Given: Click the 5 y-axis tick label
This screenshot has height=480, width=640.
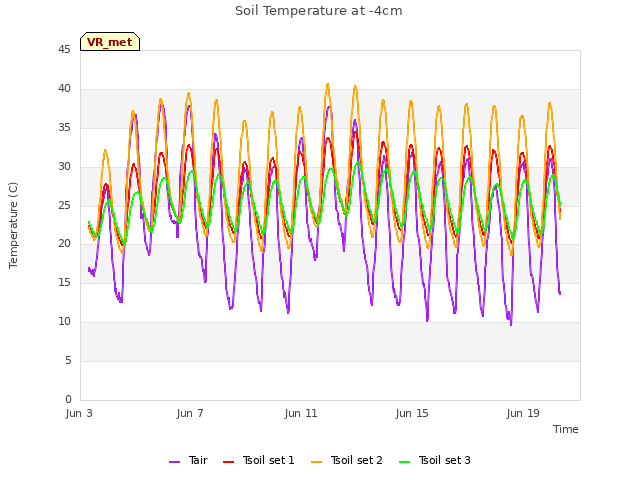Looking at the screenshot, I should pos(68,360).
